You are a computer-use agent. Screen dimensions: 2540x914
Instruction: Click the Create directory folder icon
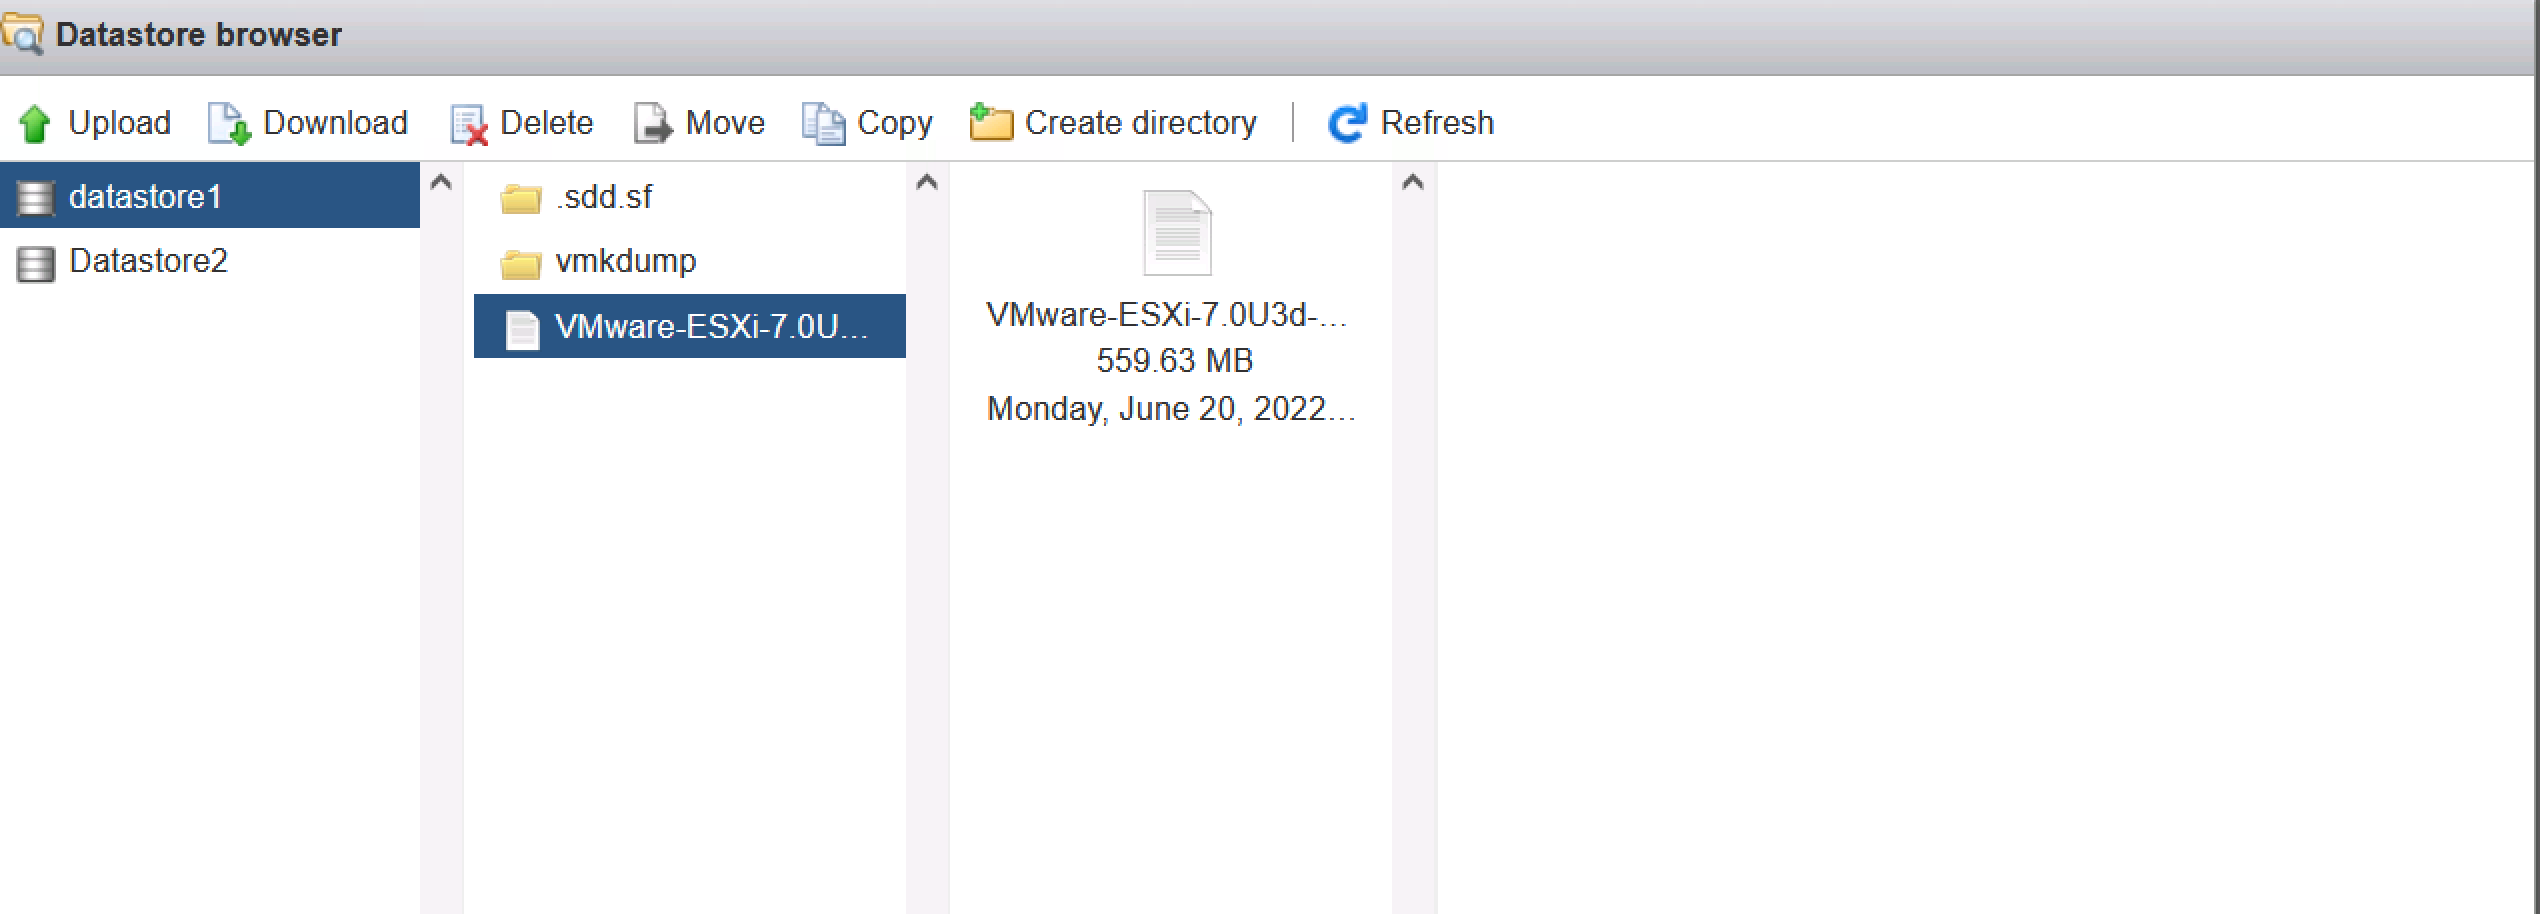991,123
